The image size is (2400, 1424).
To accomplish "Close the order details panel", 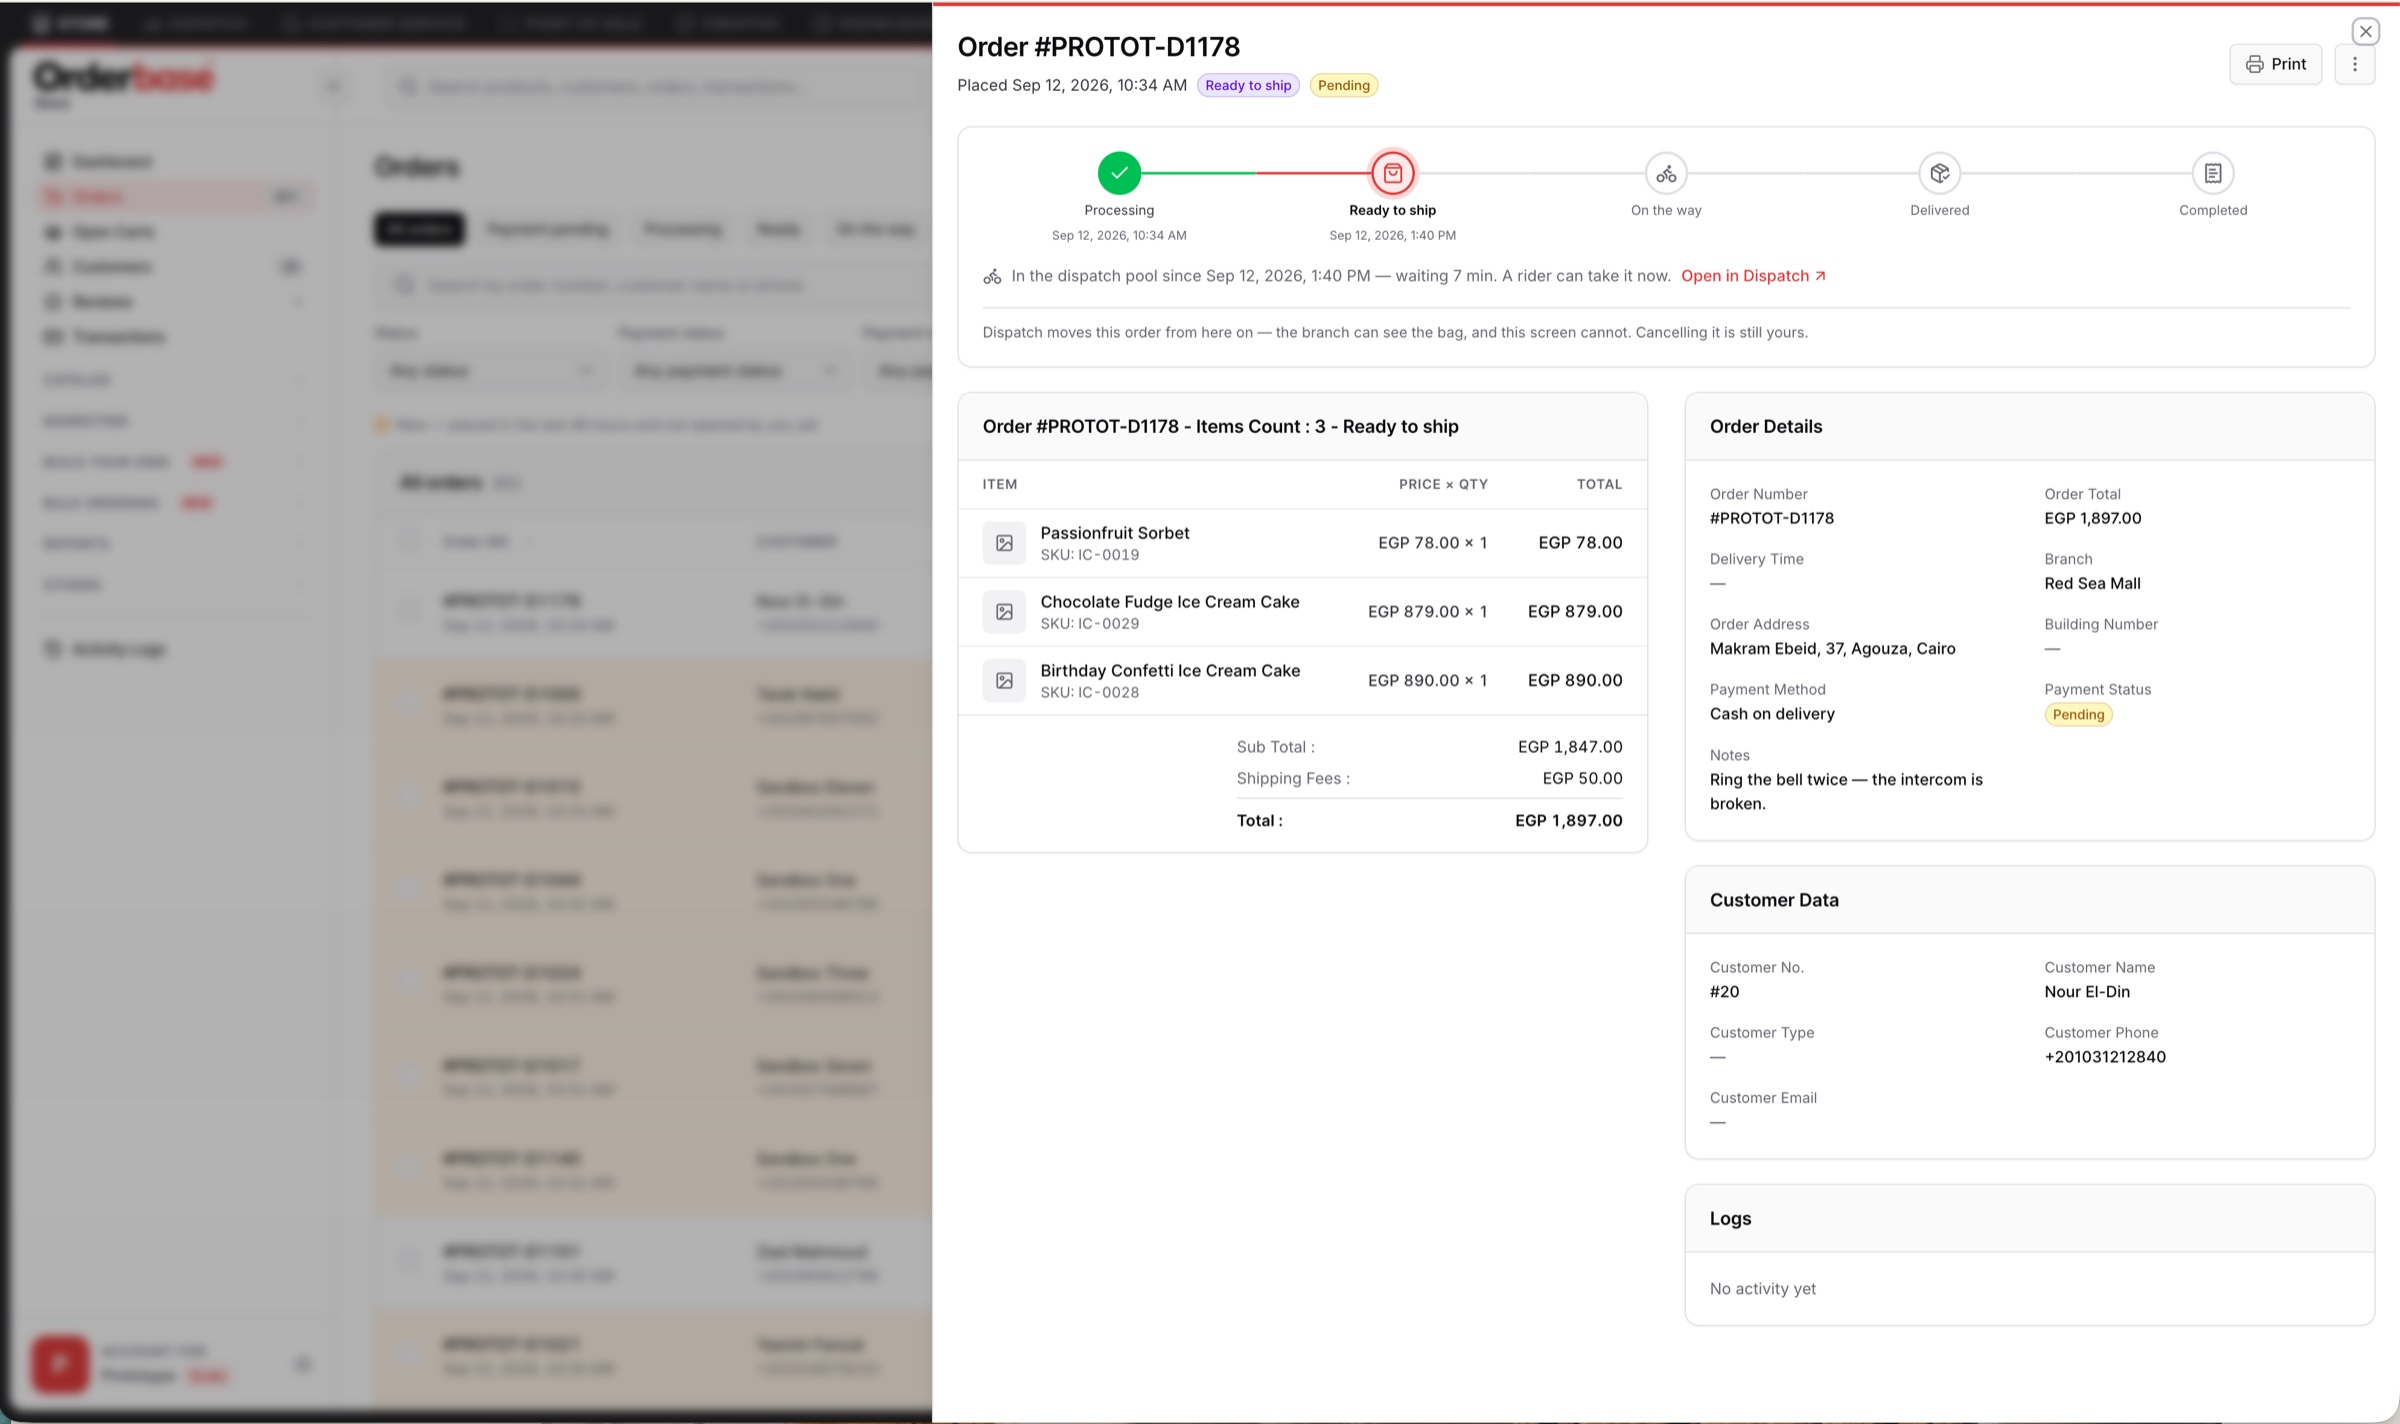I will coord(2365,32).
